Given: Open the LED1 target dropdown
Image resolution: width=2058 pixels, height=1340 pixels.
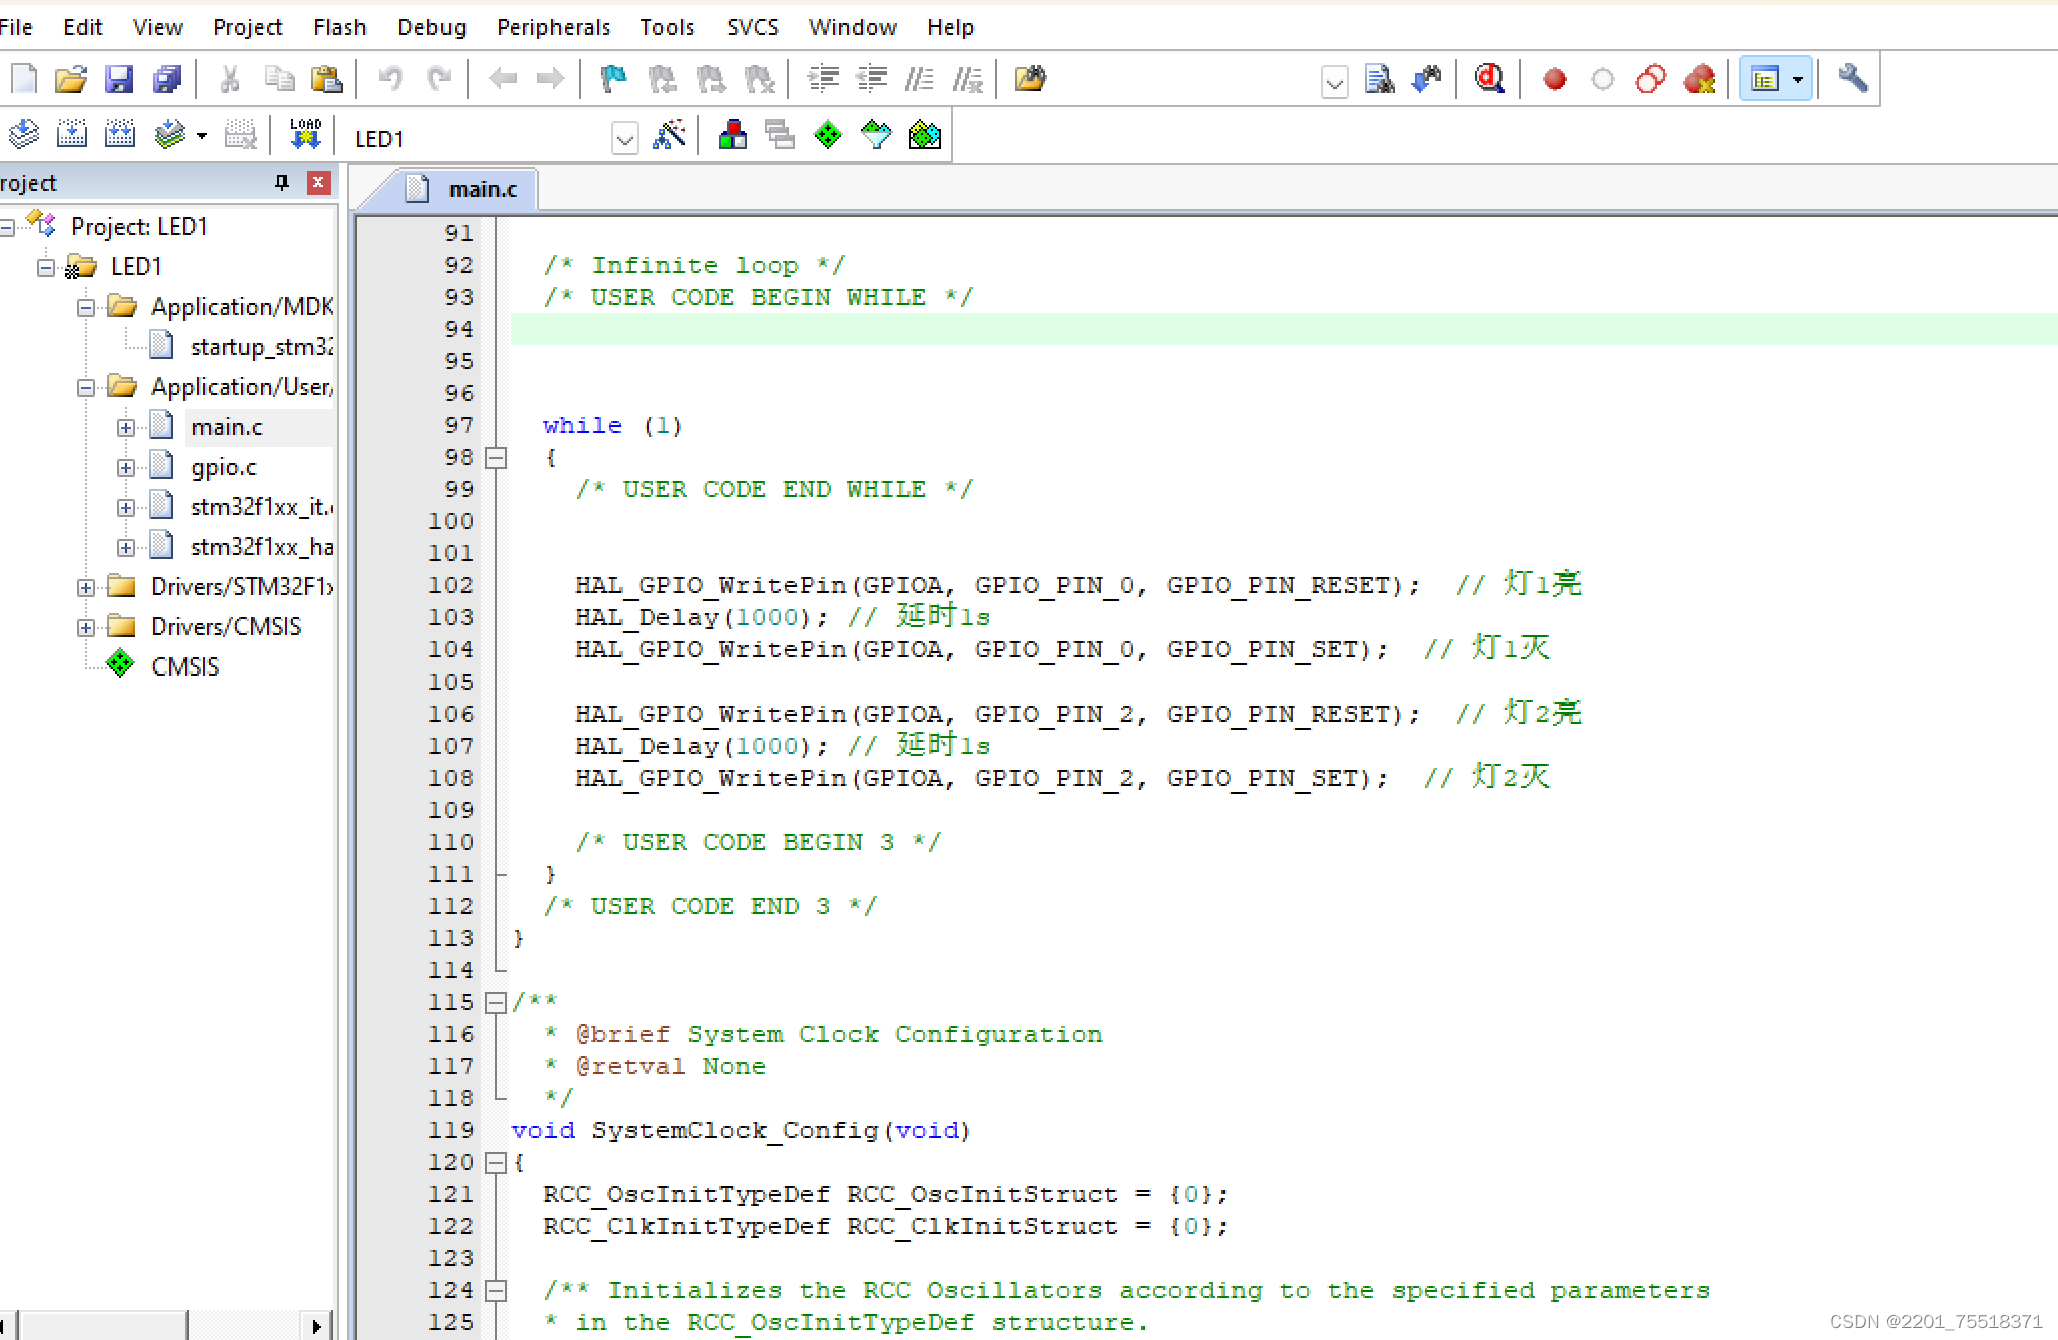Looking at the screenshot, I should coord(625,139).
